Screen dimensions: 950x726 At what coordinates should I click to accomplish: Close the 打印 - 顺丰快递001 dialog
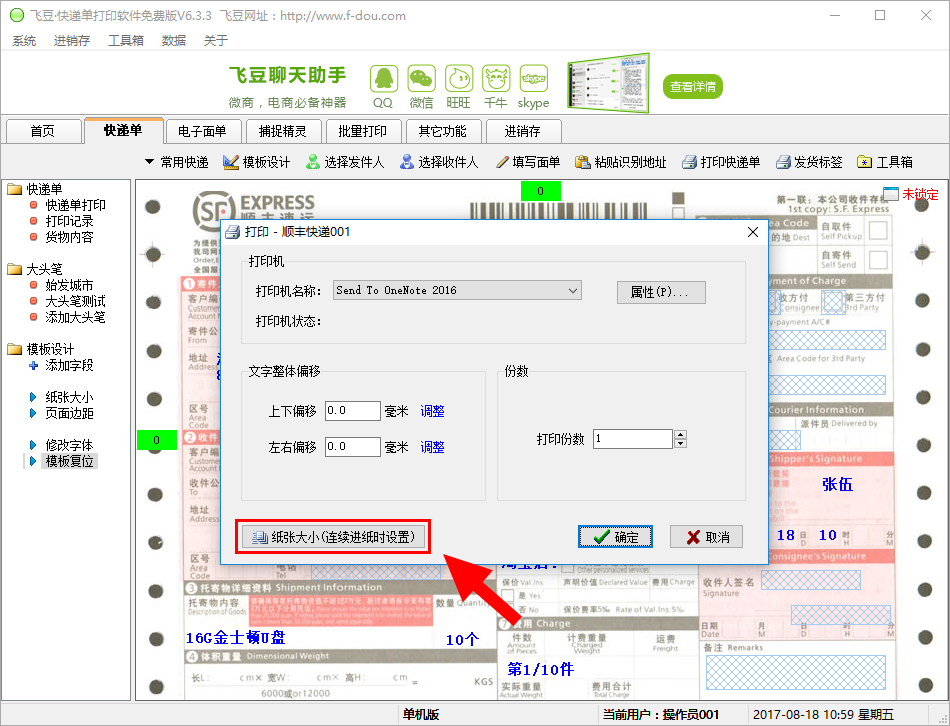point(753,232)
